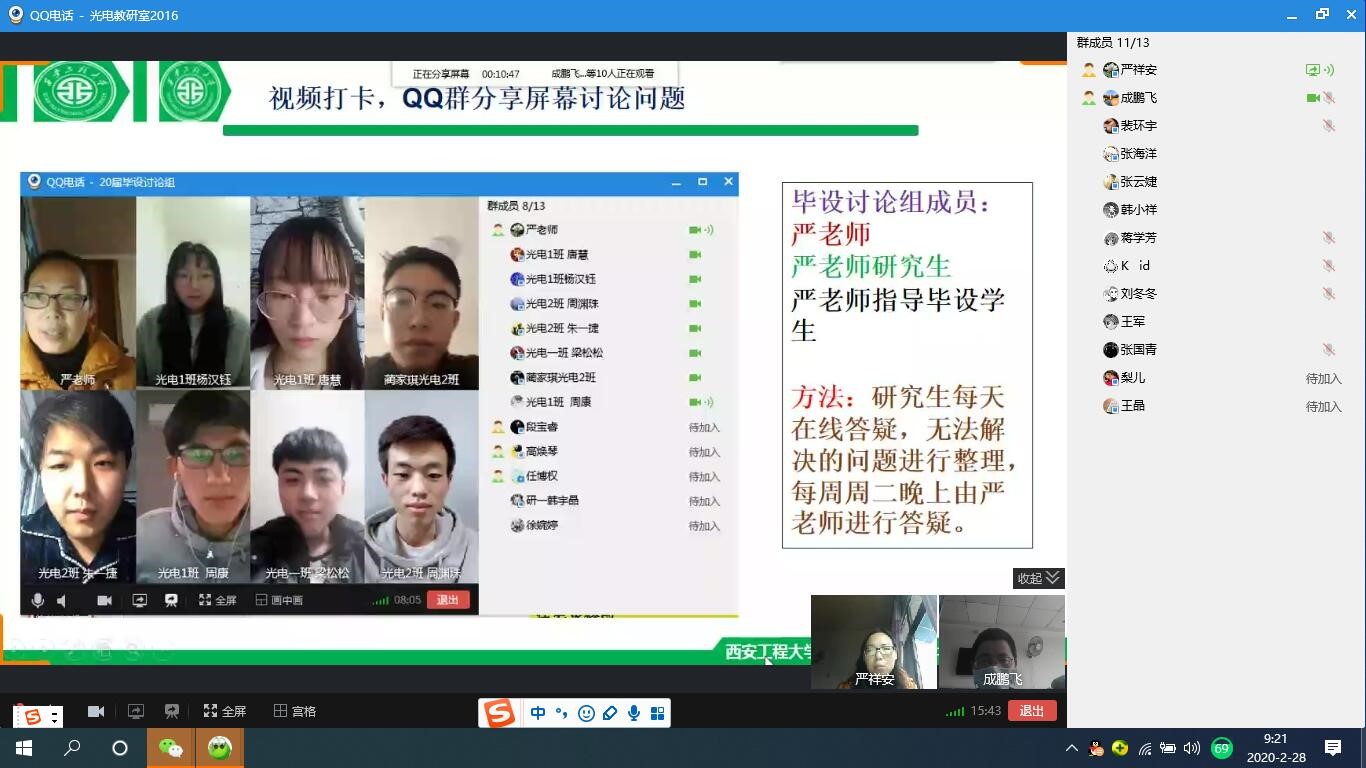This screenshot has height=768, width=1366.
Task: Click the Windows search magnifier icon
Action: (72, 748)
